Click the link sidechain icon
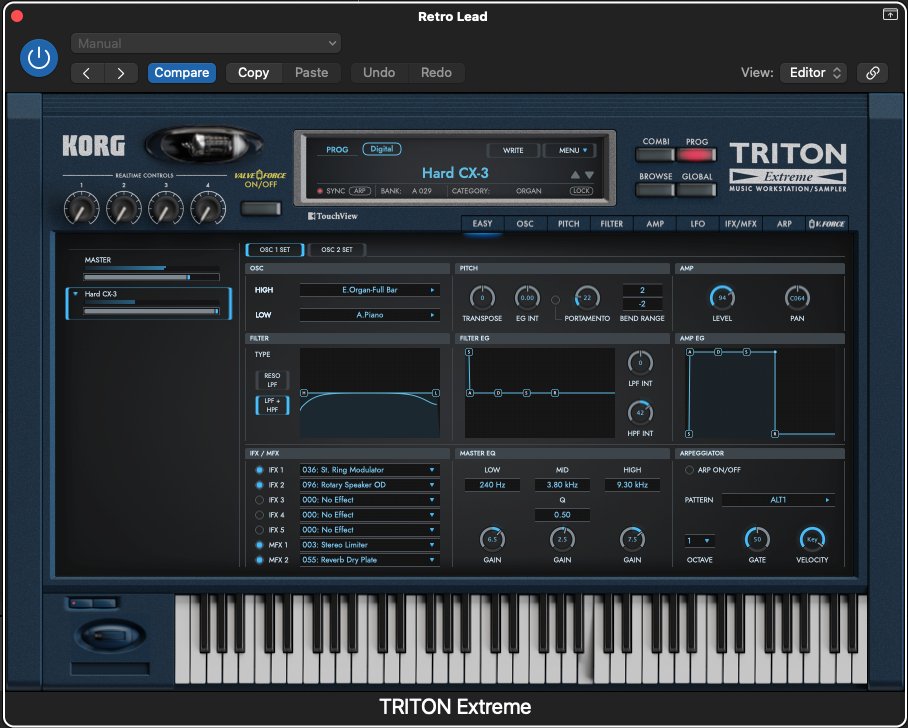 (x=872, y=73)
